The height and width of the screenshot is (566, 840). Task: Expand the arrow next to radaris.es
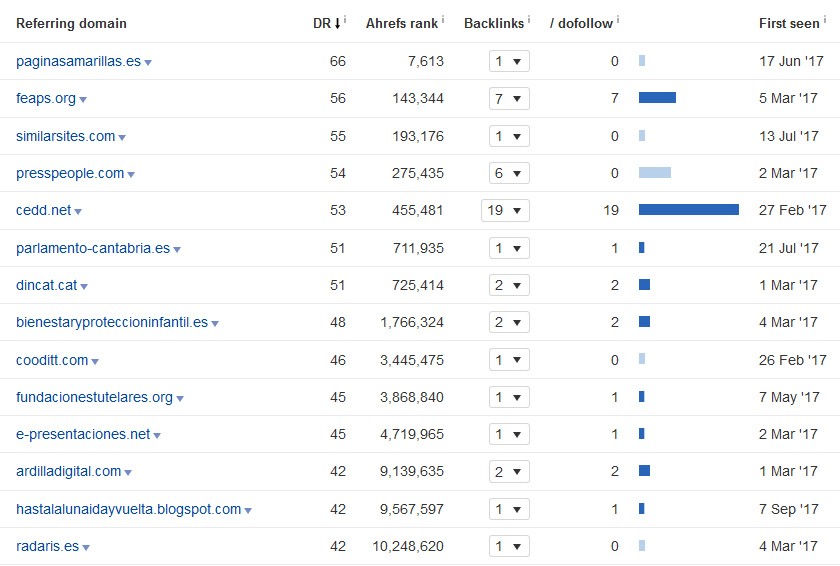[x=86, y=548]
